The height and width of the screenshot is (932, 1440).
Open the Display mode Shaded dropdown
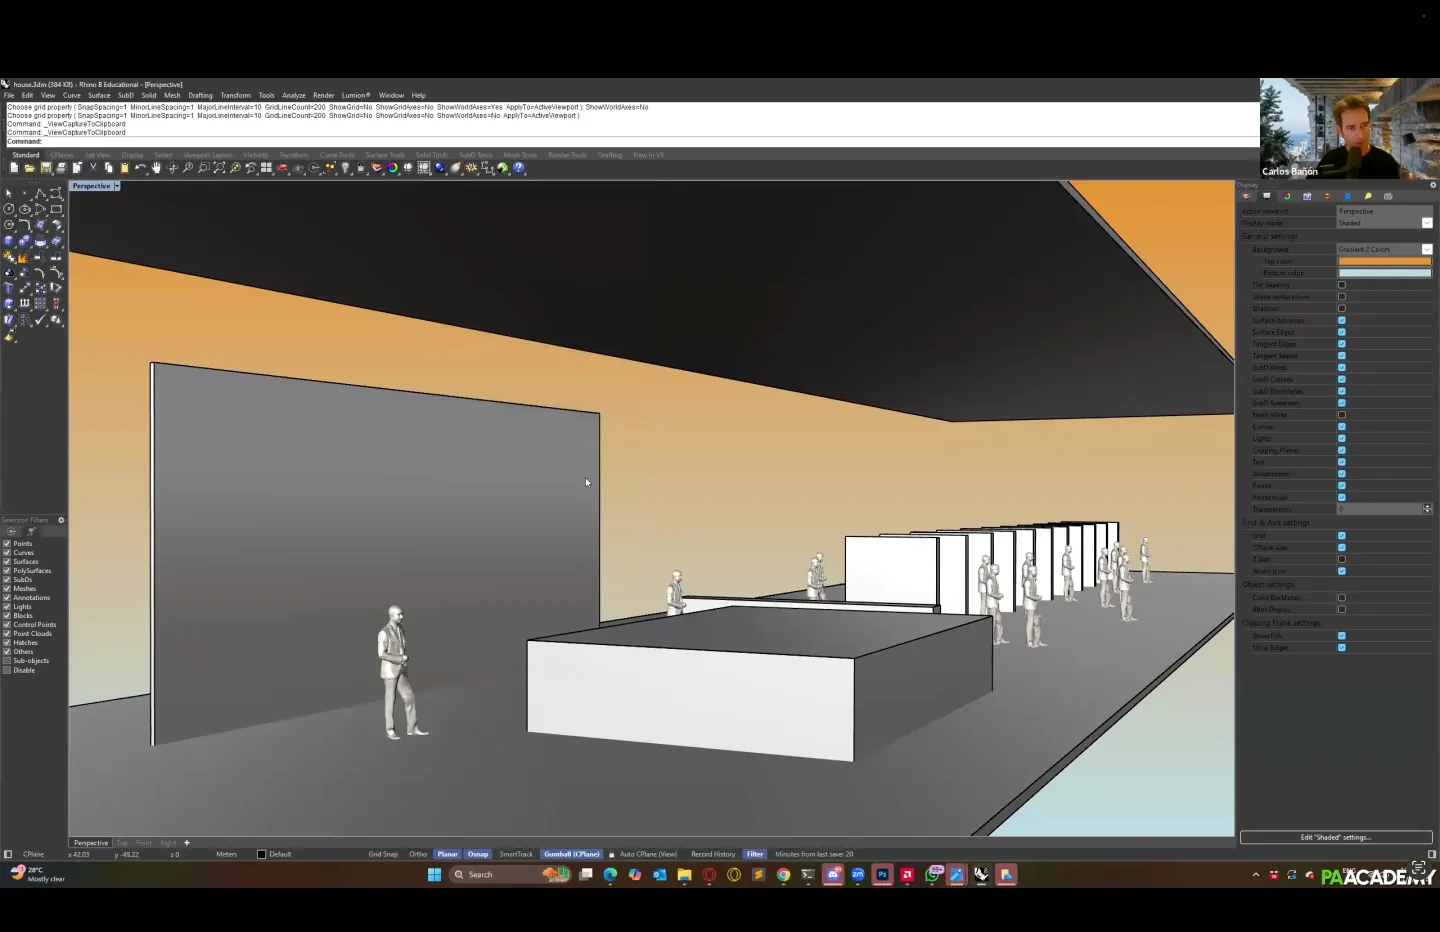[x=1426, y=223]
